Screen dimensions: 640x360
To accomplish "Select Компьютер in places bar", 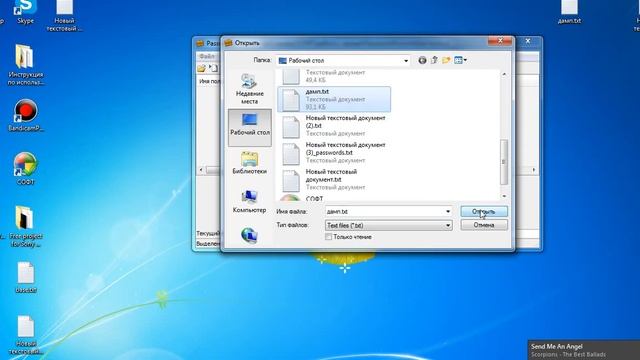I will (x=249, y=202).
